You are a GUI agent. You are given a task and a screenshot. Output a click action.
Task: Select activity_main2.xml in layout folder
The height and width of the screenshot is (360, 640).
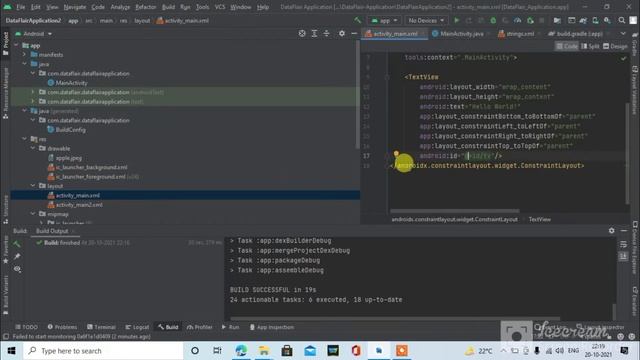[79, 204]
